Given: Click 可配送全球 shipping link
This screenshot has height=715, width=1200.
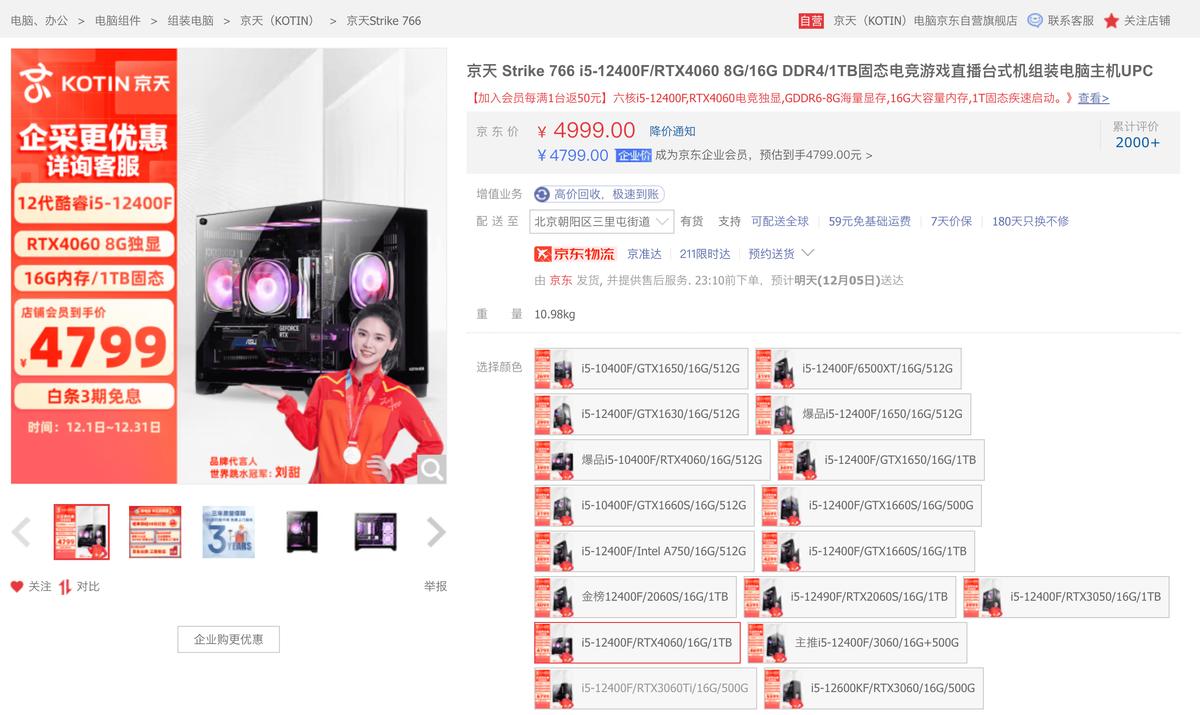Looking at the screenshot, I should 780,221.
